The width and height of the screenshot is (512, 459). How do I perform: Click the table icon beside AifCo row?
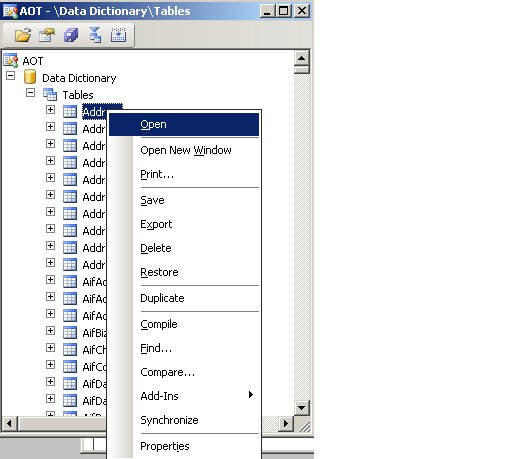(x=70, y=366)
